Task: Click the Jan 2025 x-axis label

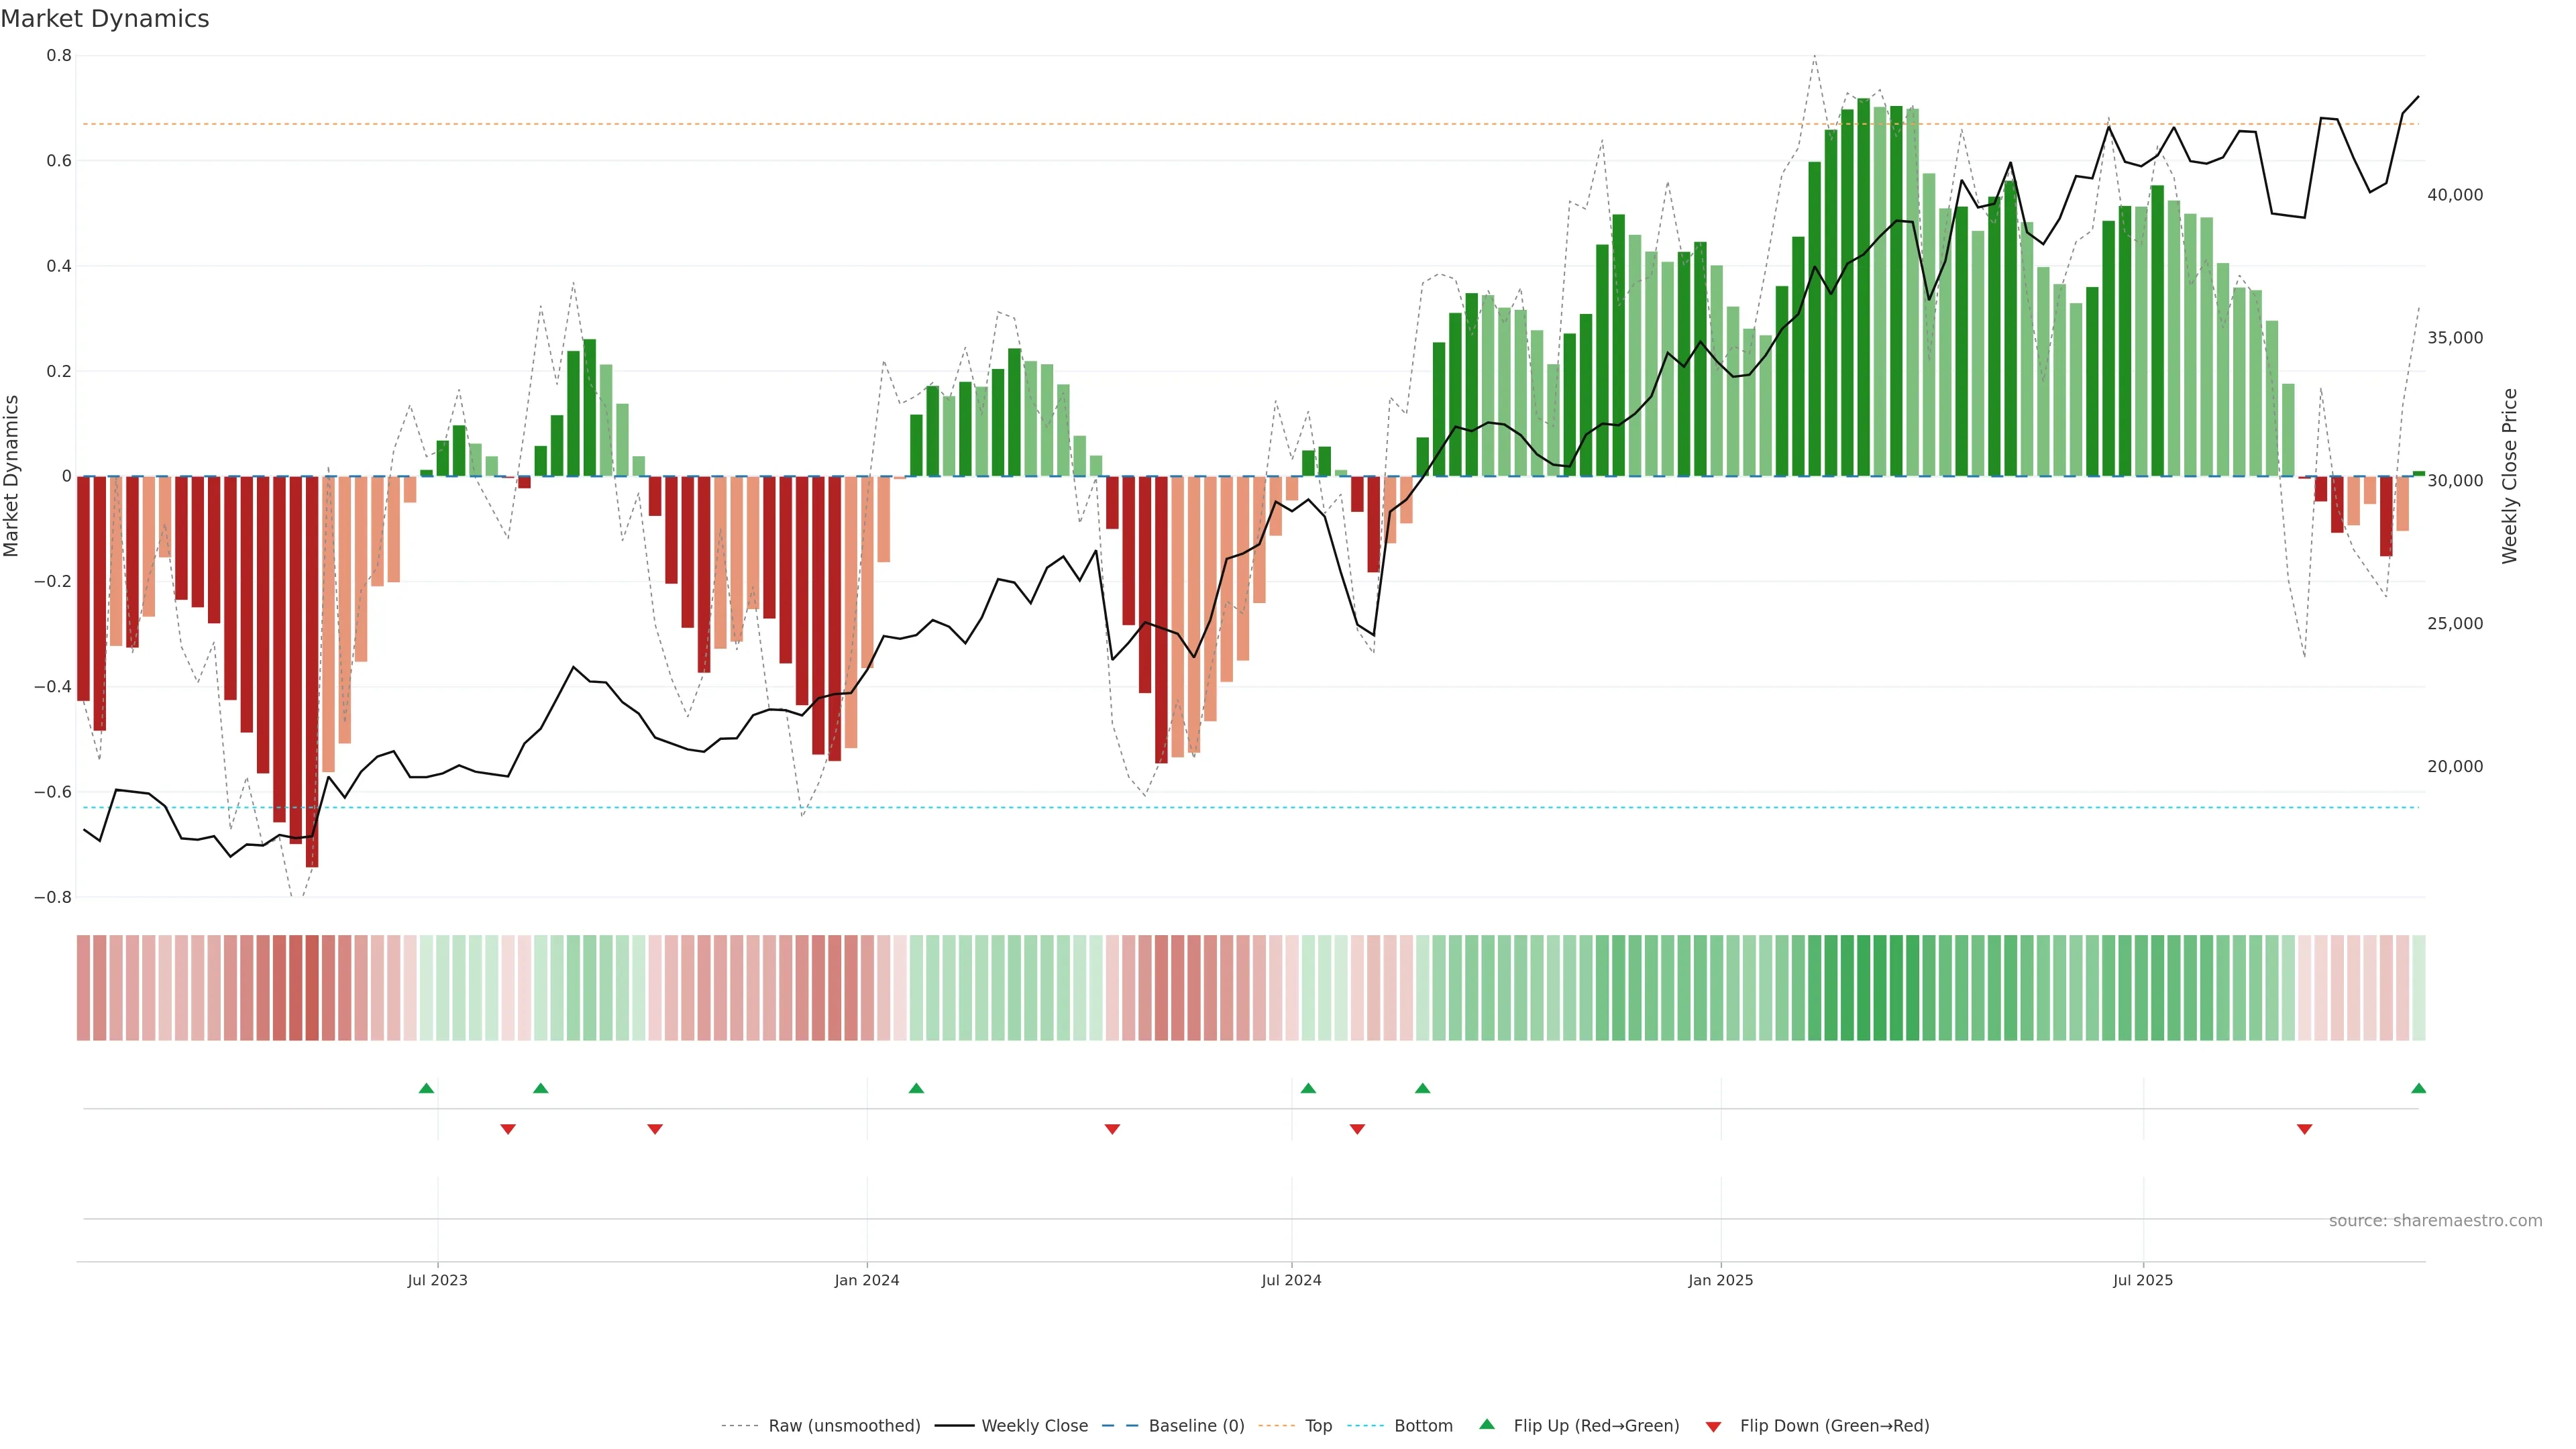Action: [x=1720, y=1280]
